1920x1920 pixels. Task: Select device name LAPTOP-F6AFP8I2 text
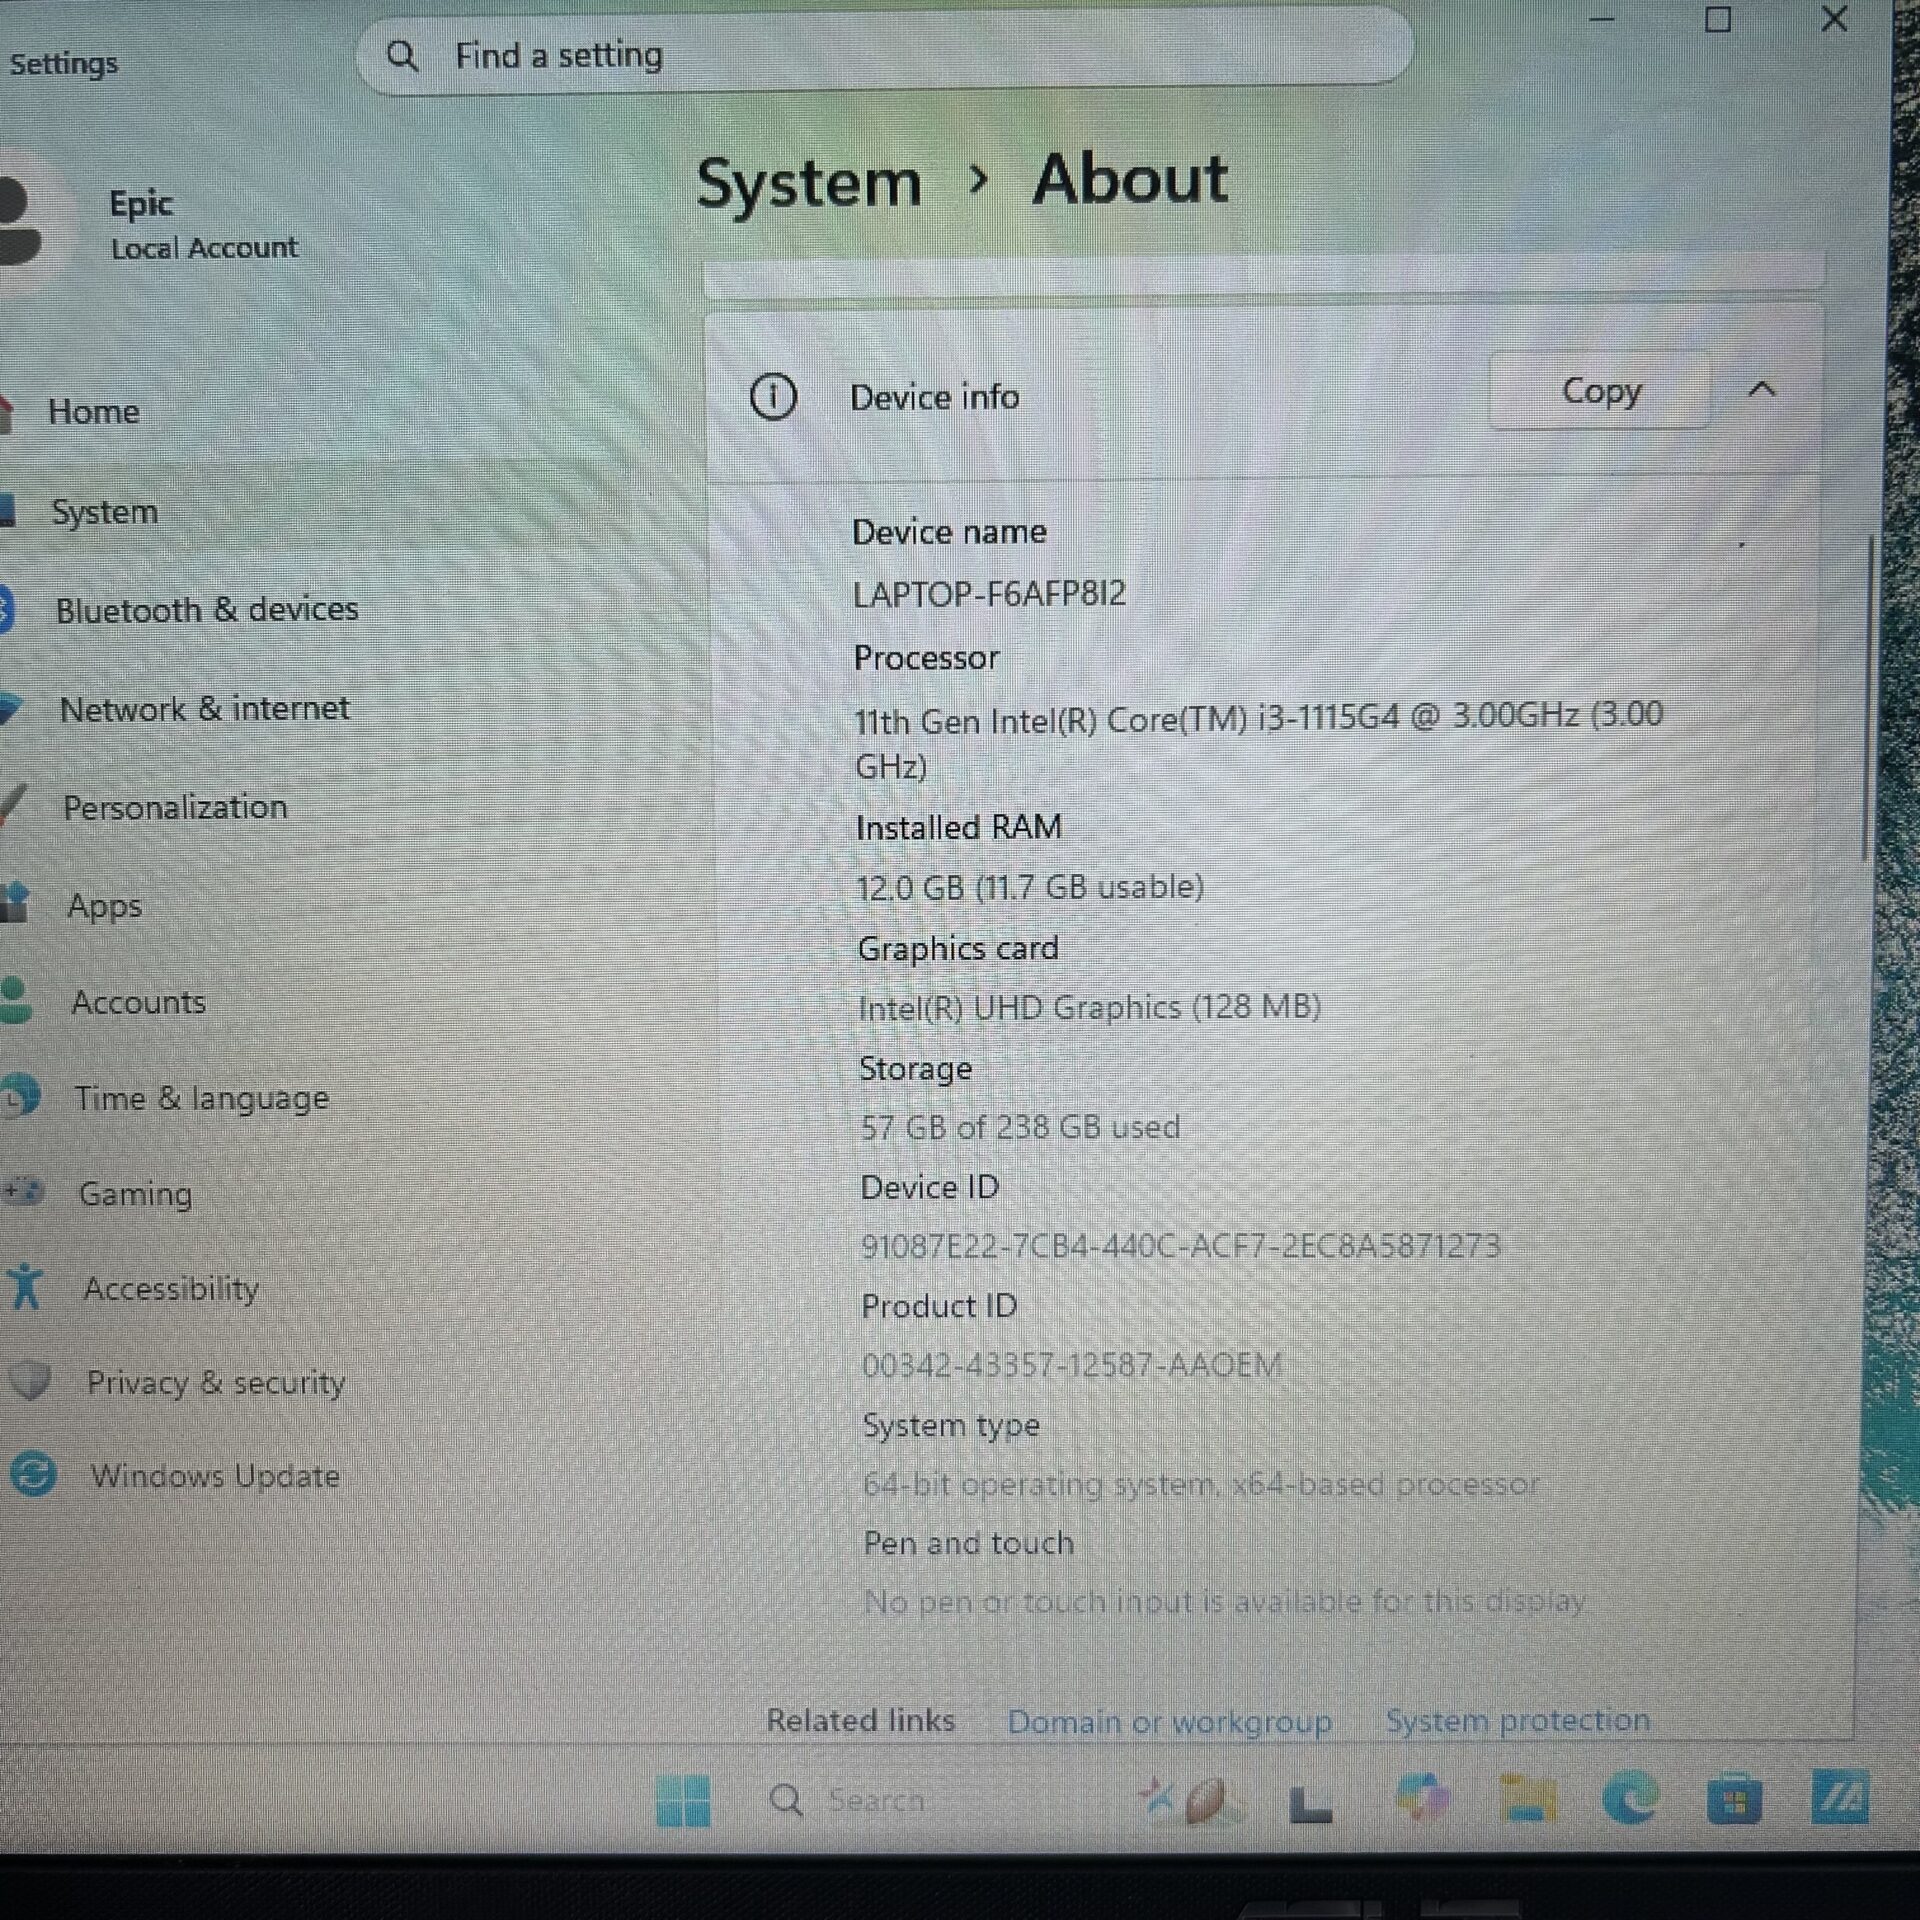(x=989, y=594)
